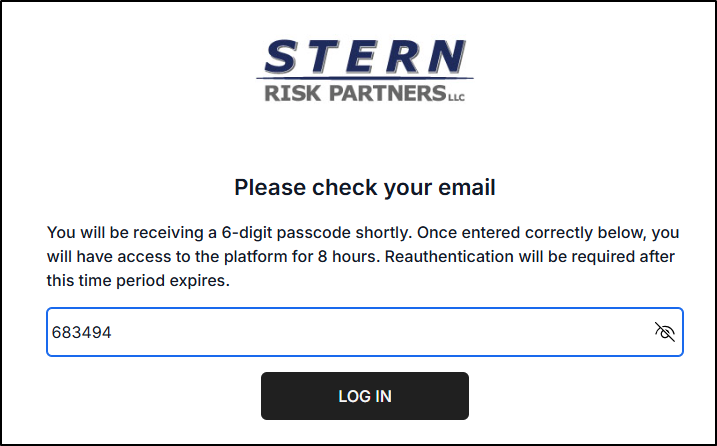Click the word 'Reauthentication' in the paragraph
Viewport: 717px width, 446px height.
(x=449, y=256)
